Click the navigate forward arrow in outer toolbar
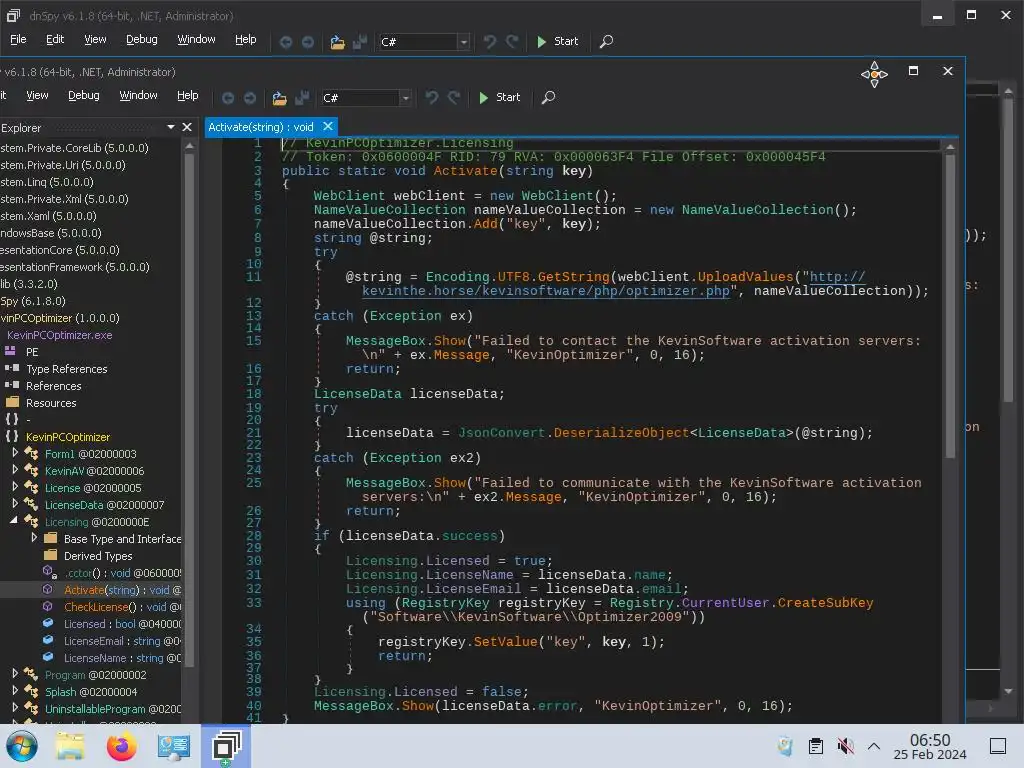This screenshot has width=1024, height=768. (x=308, y=42)
